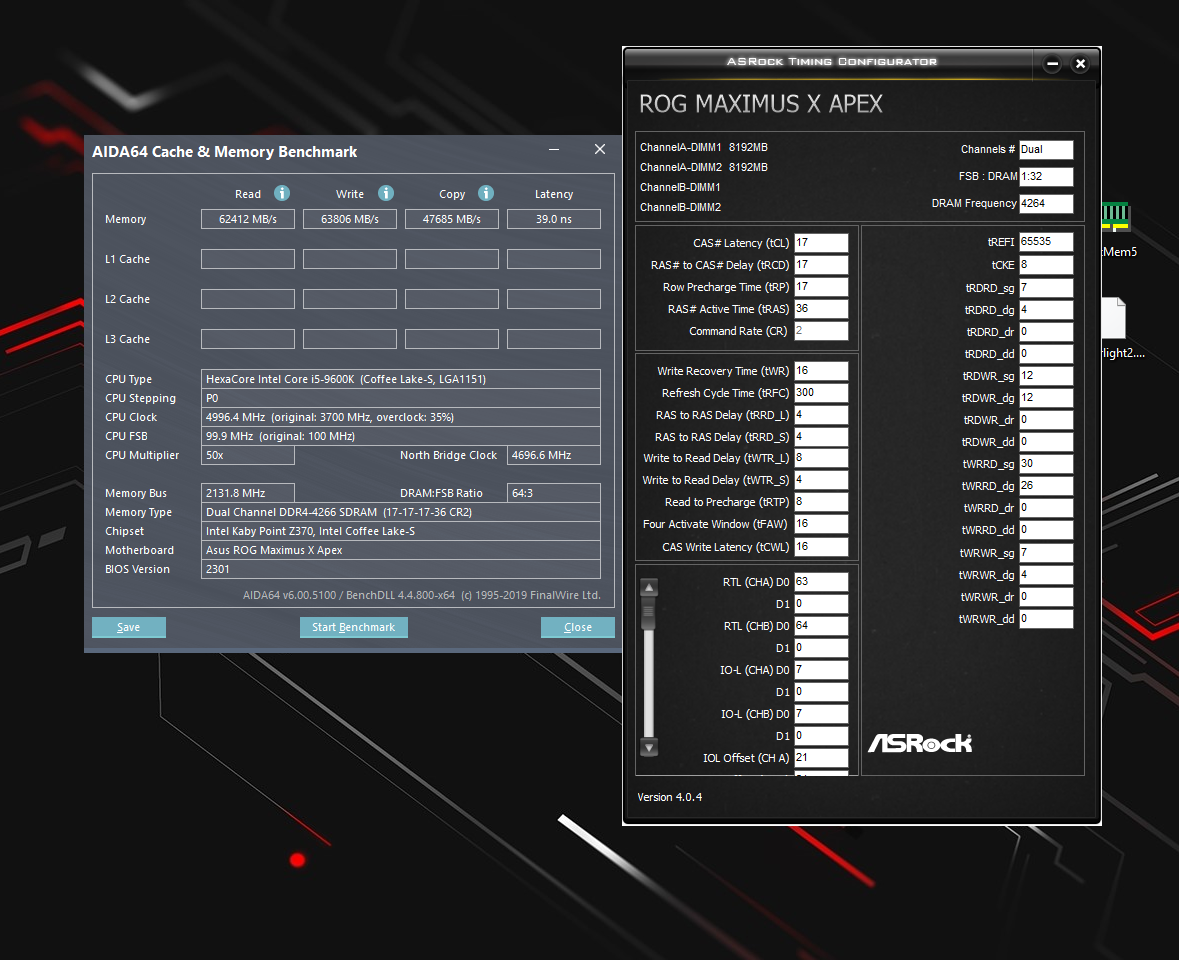This screenshot has height=960, width=1179.
Task: Open the Read benchmark info icon
Action: point(282,193)
